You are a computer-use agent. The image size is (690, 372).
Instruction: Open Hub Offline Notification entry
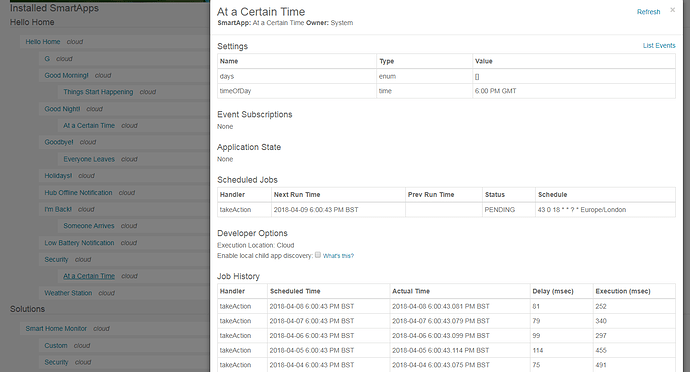(78, 192)
